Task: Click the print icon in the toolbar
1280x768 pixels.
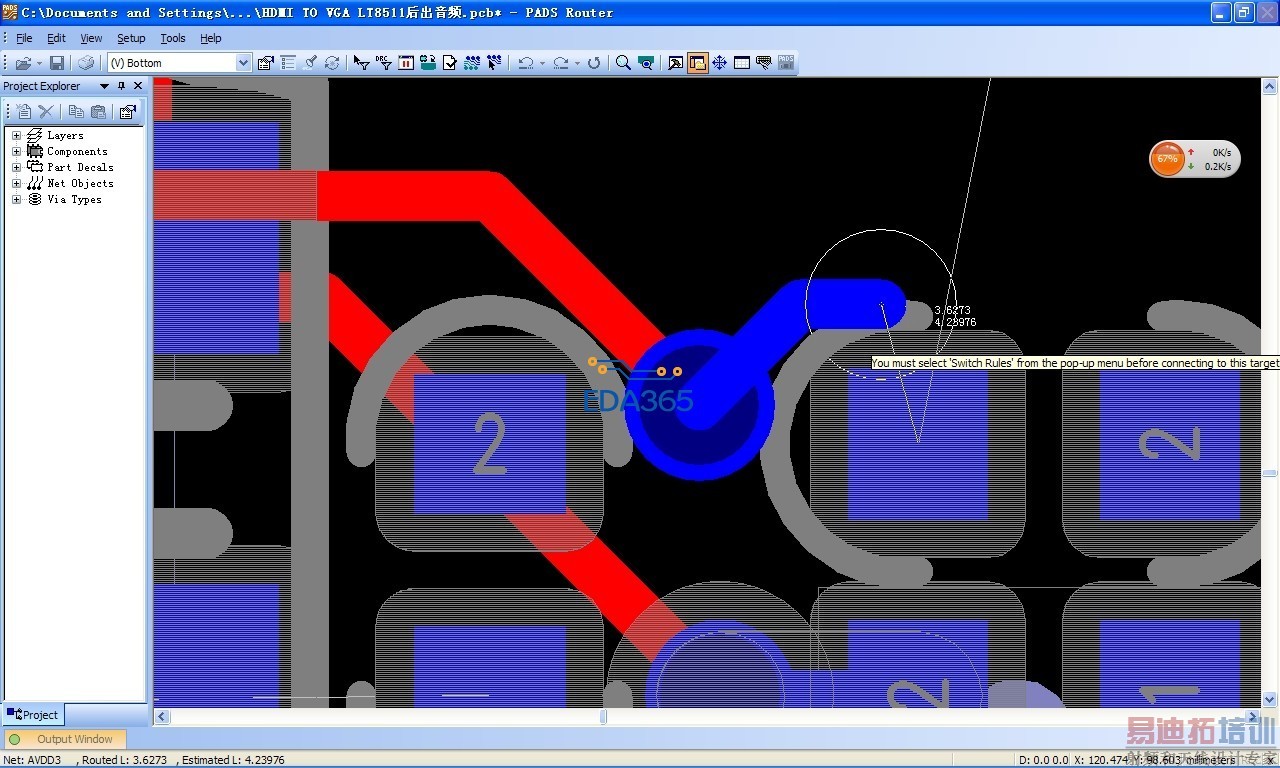Action: [x=86, y=63]
